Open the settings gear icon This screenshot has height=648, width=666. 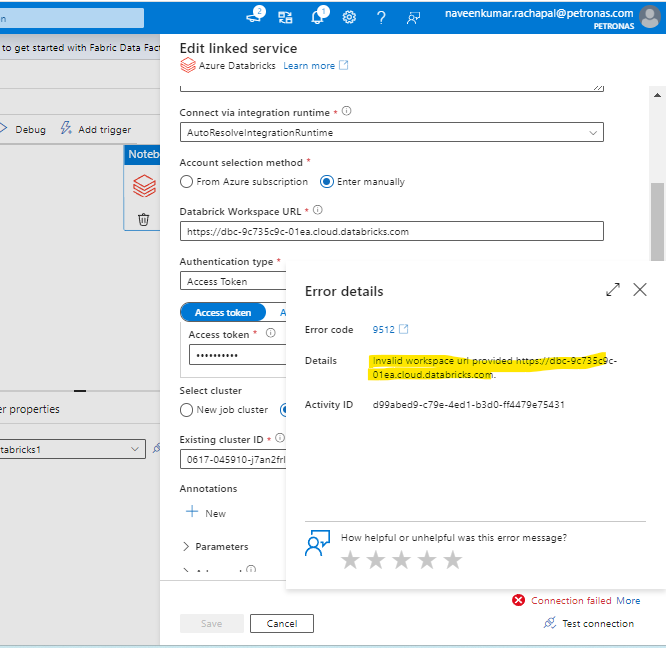coord(349,17)
